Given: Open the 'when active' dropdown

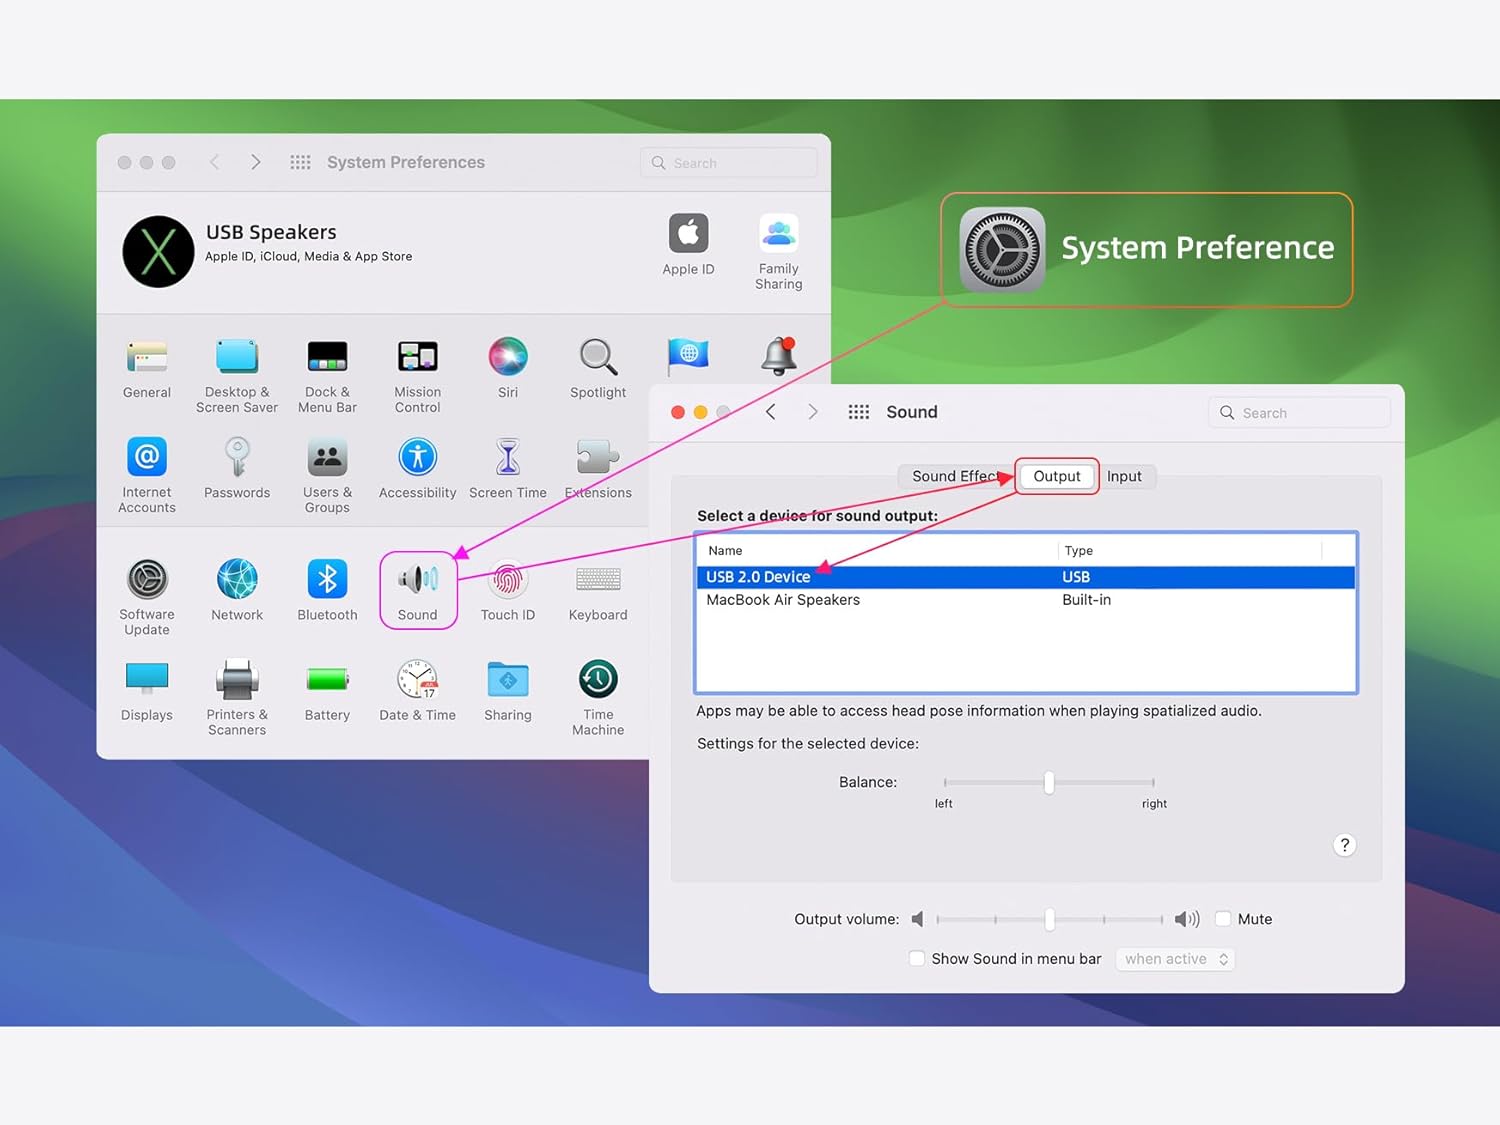Looking at the screenshot, I should tap(1175, 959).
